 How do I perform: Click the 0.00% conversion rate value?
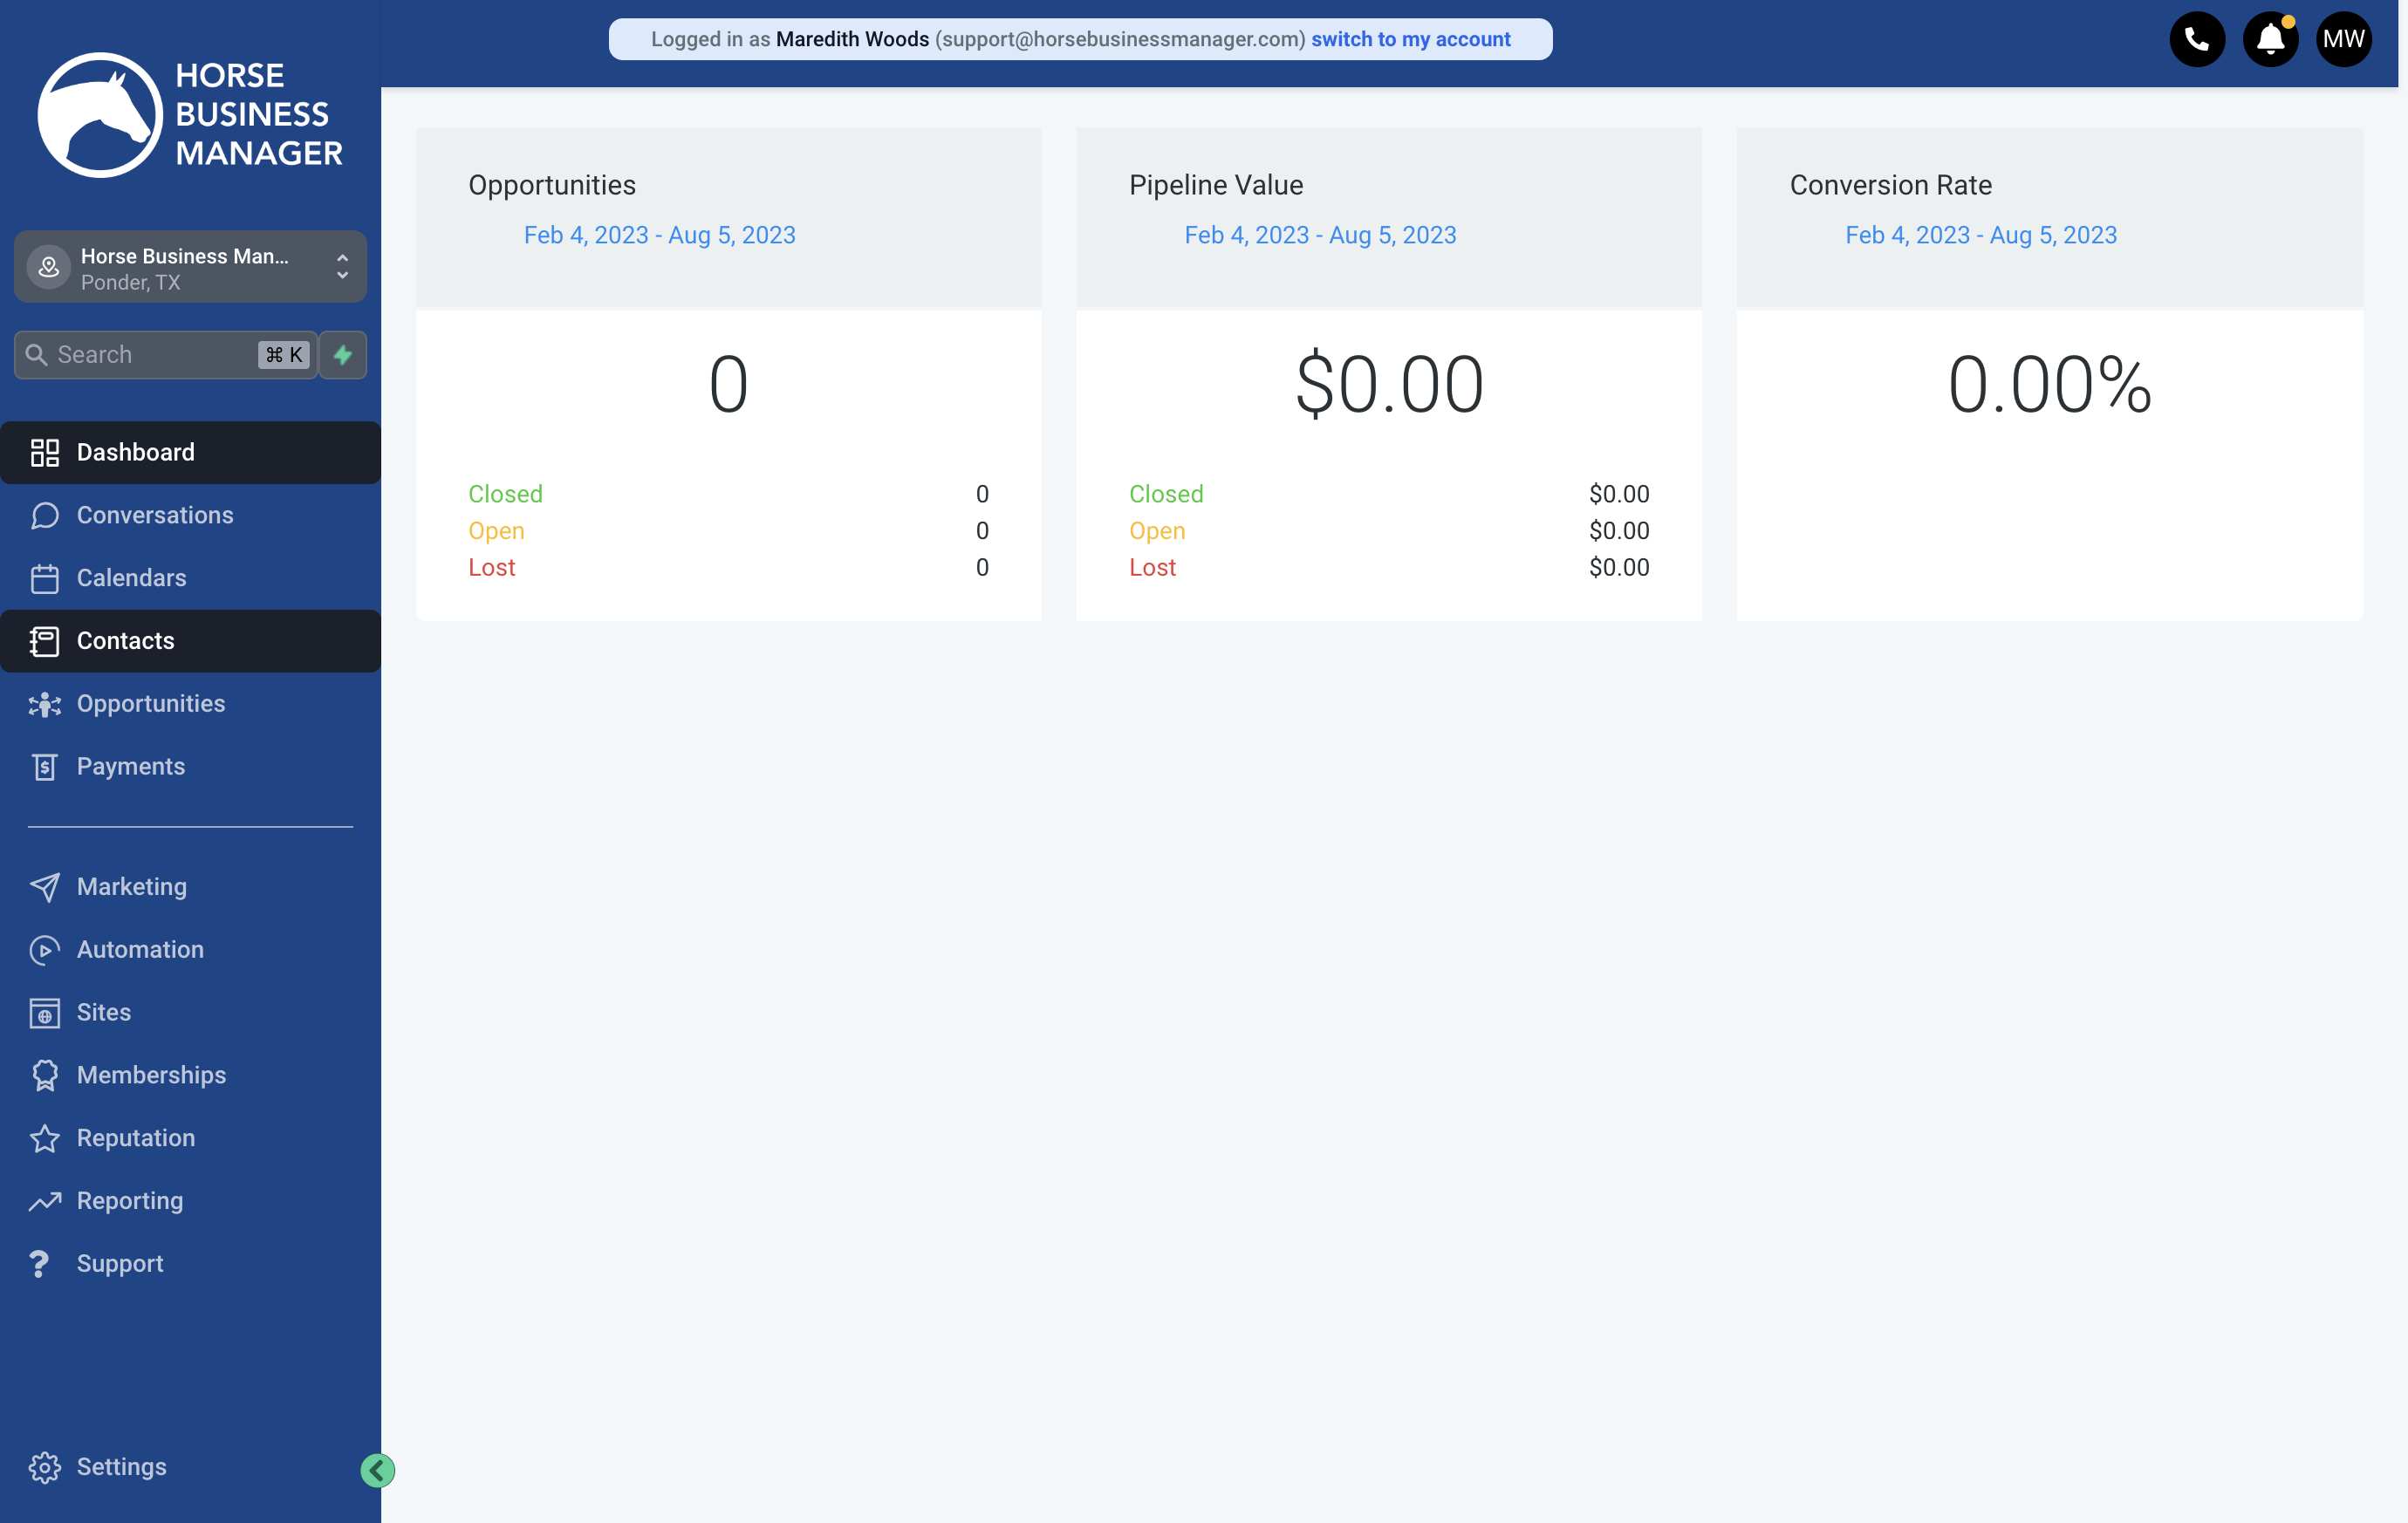point(2050,385)
